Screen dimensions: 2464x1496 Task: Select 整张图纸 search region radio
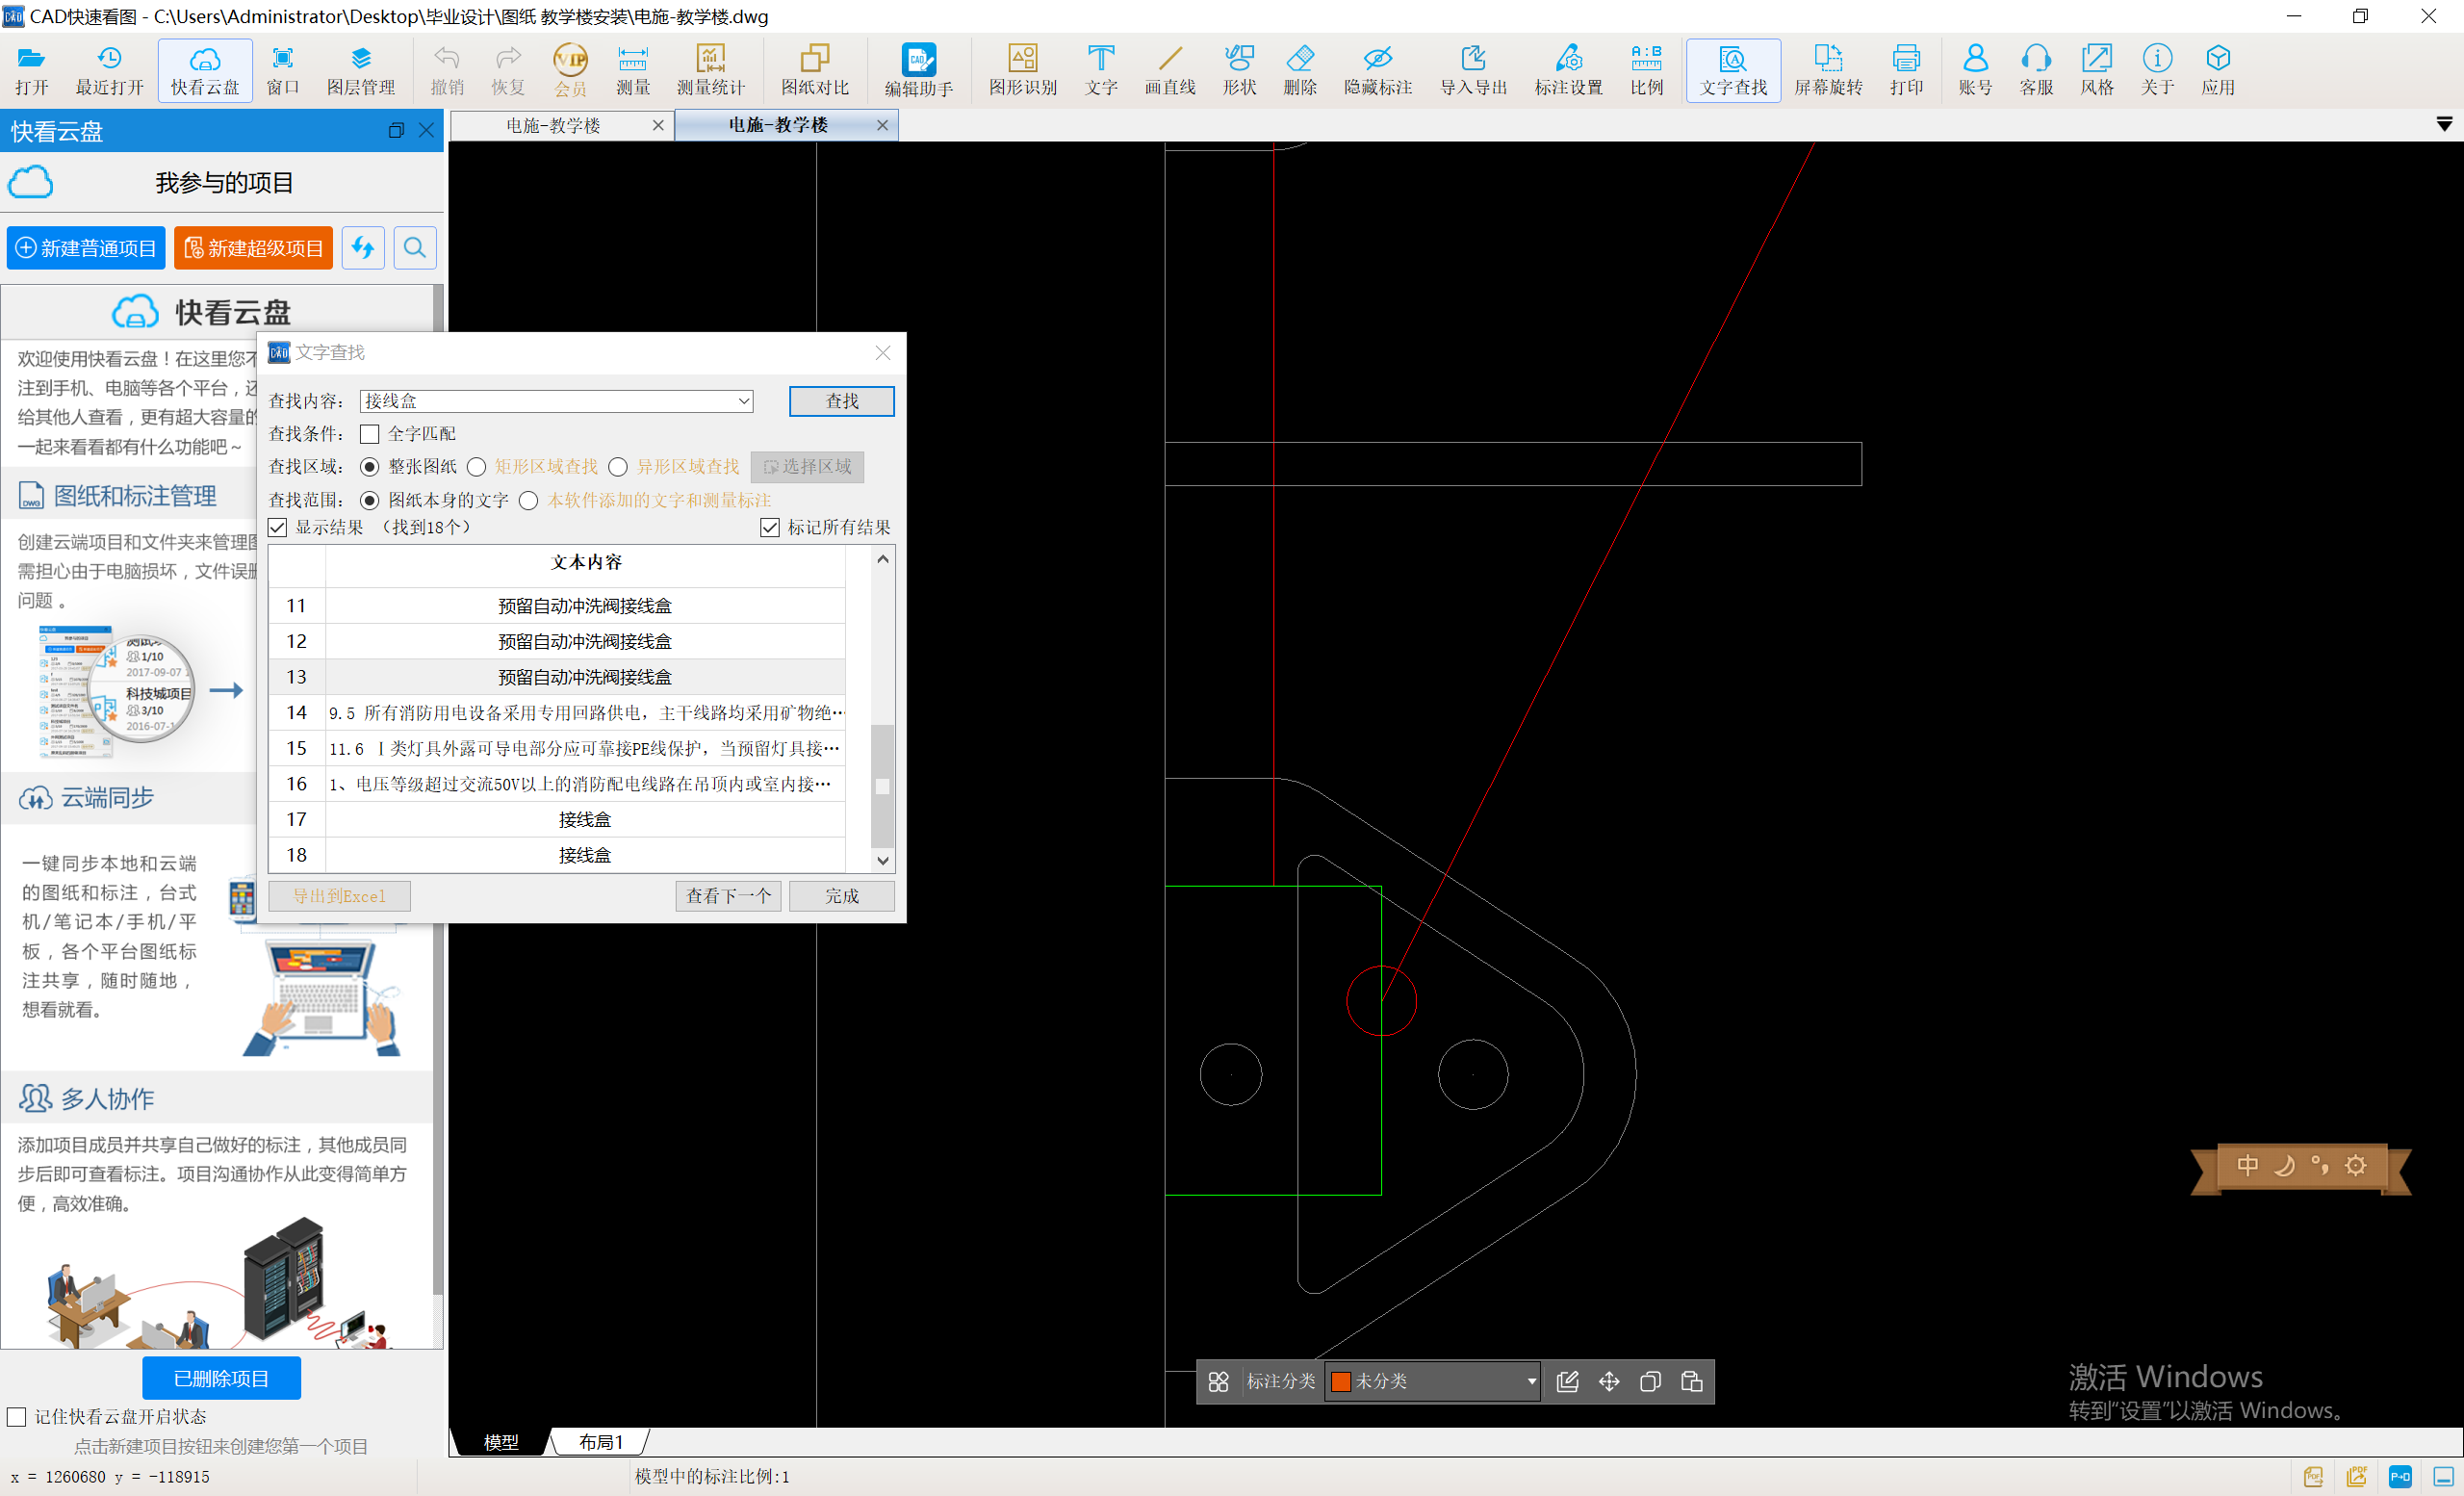[x=369, y=467]
